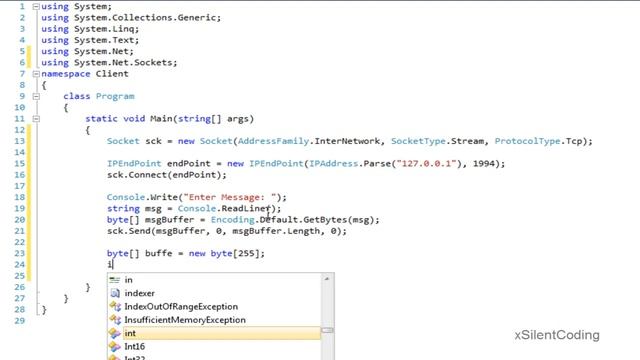640x360 pixels.
Task: Click the array size 255
Action: tap(246, 253)
